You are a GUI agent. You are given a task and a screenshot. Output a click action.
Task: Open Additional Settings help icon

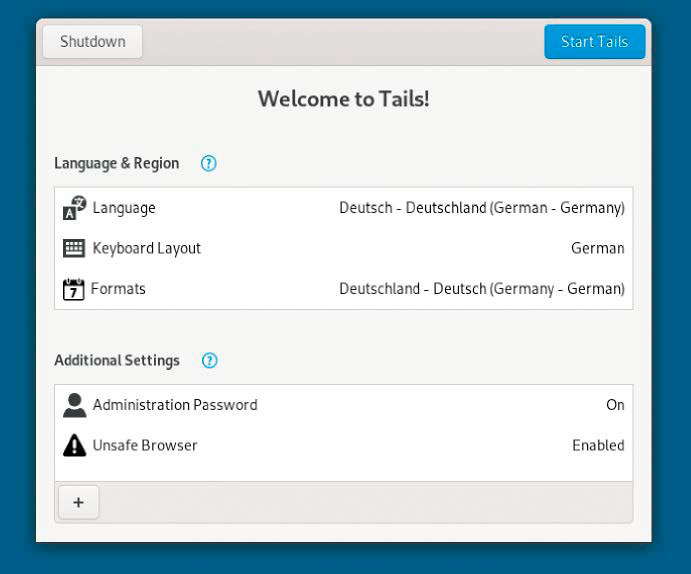pyautogui.click(x=209, y=360)
